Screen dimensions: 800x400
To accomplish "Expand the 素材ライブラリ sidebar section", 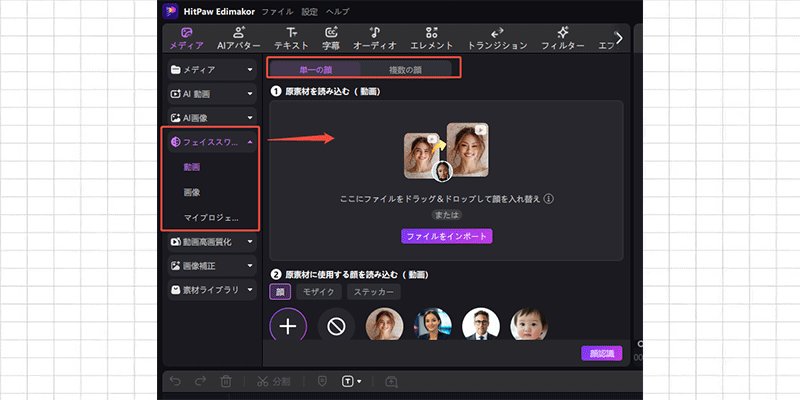I will click(212, 290).
